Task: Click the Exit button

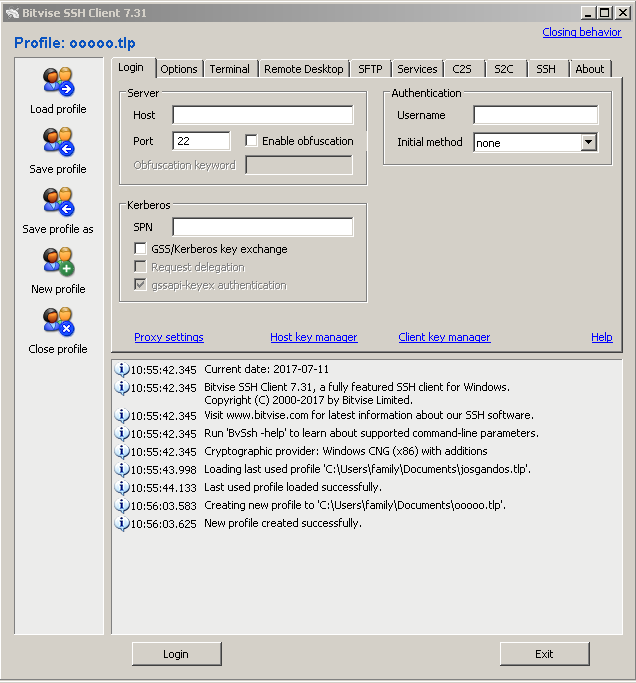Action: click(545, 653)
